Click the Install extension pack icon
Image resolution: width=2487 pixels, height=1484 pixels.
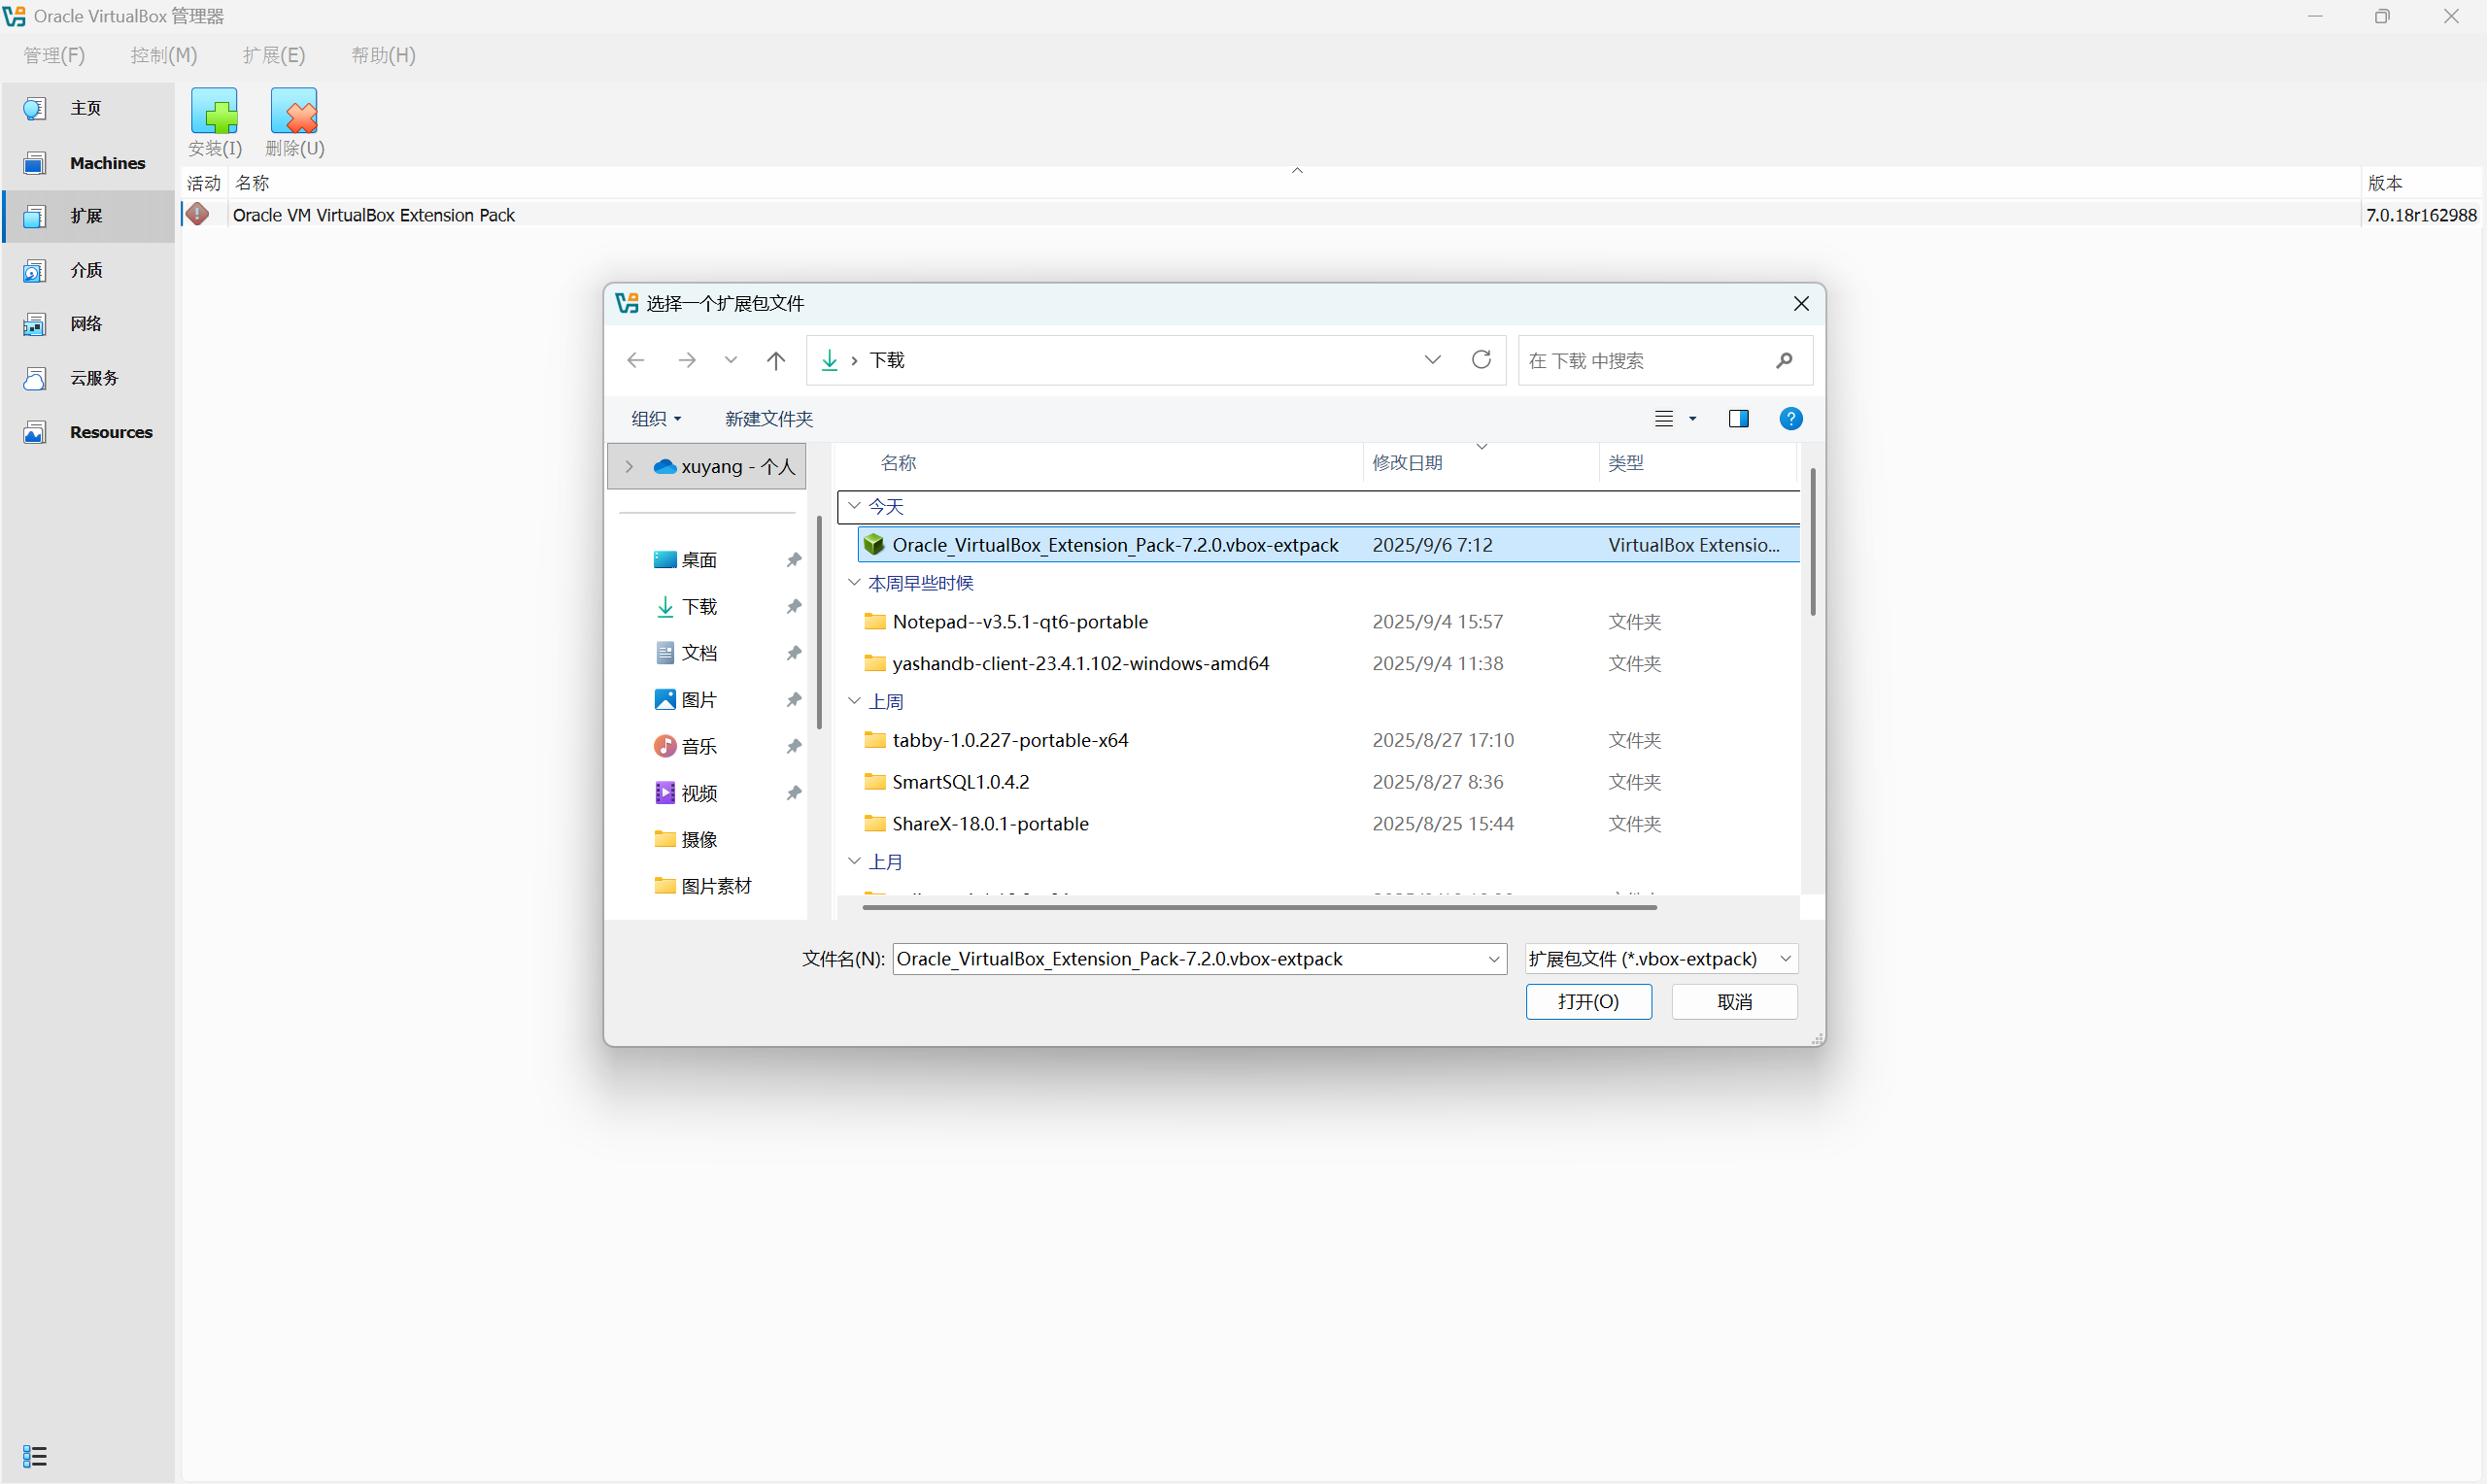click(214, 113)
